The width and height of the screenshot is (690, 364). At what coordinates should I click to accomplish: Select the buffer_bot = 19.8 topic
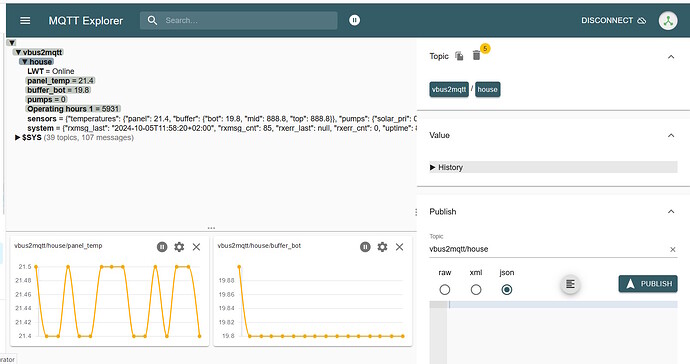point(58,90)
